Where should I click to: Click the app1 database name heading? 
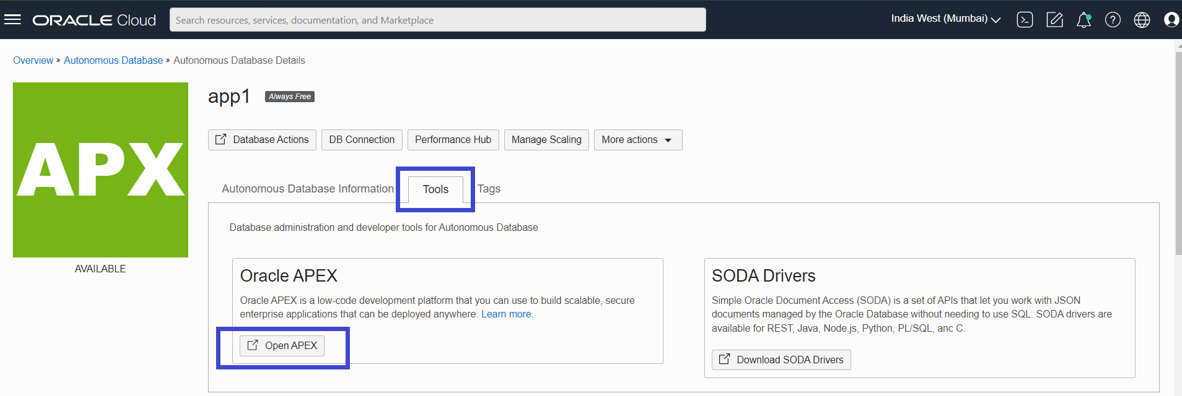click(228, 97)
